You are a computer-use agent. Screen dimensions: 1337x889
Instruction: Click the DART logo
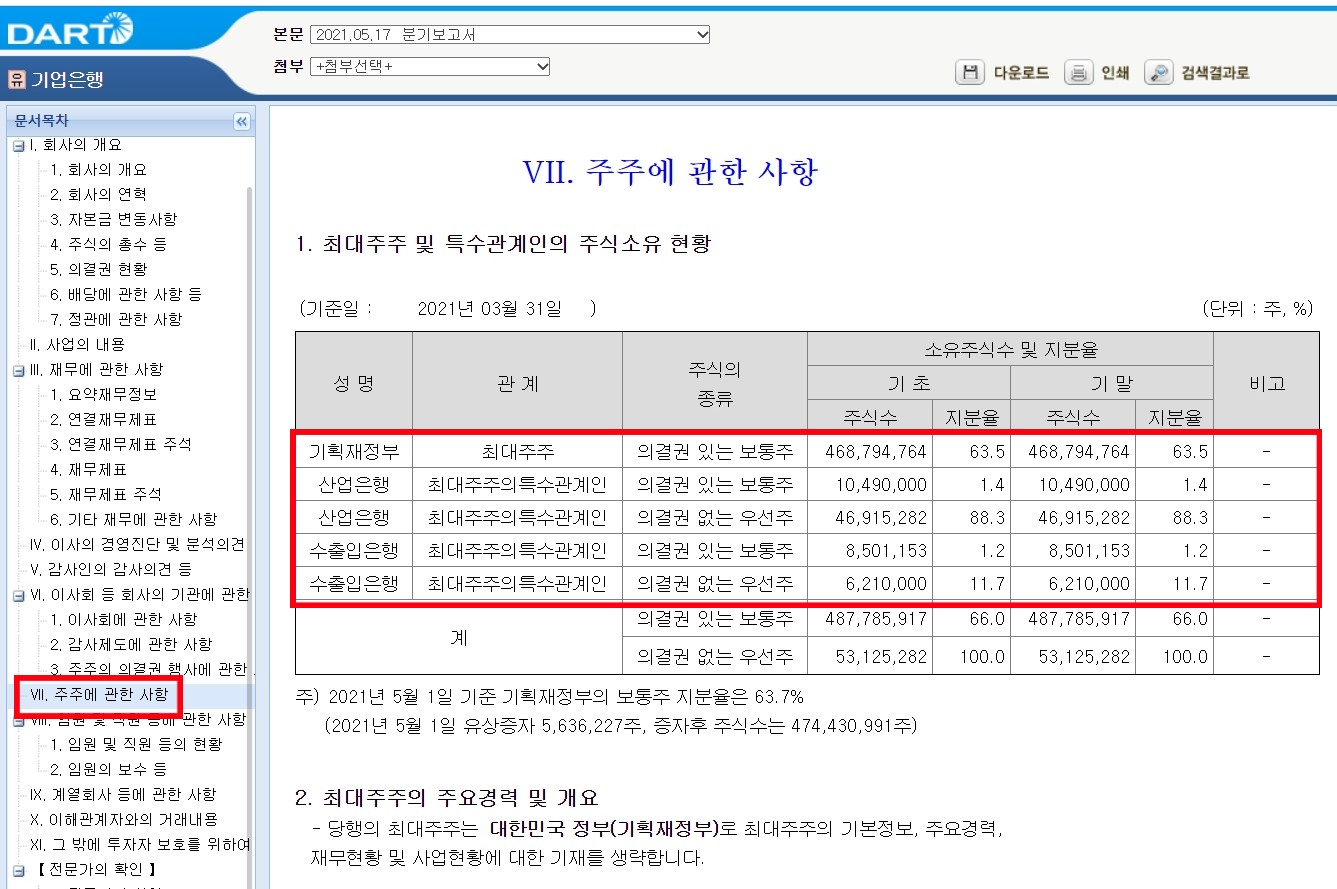pos(70,32)
